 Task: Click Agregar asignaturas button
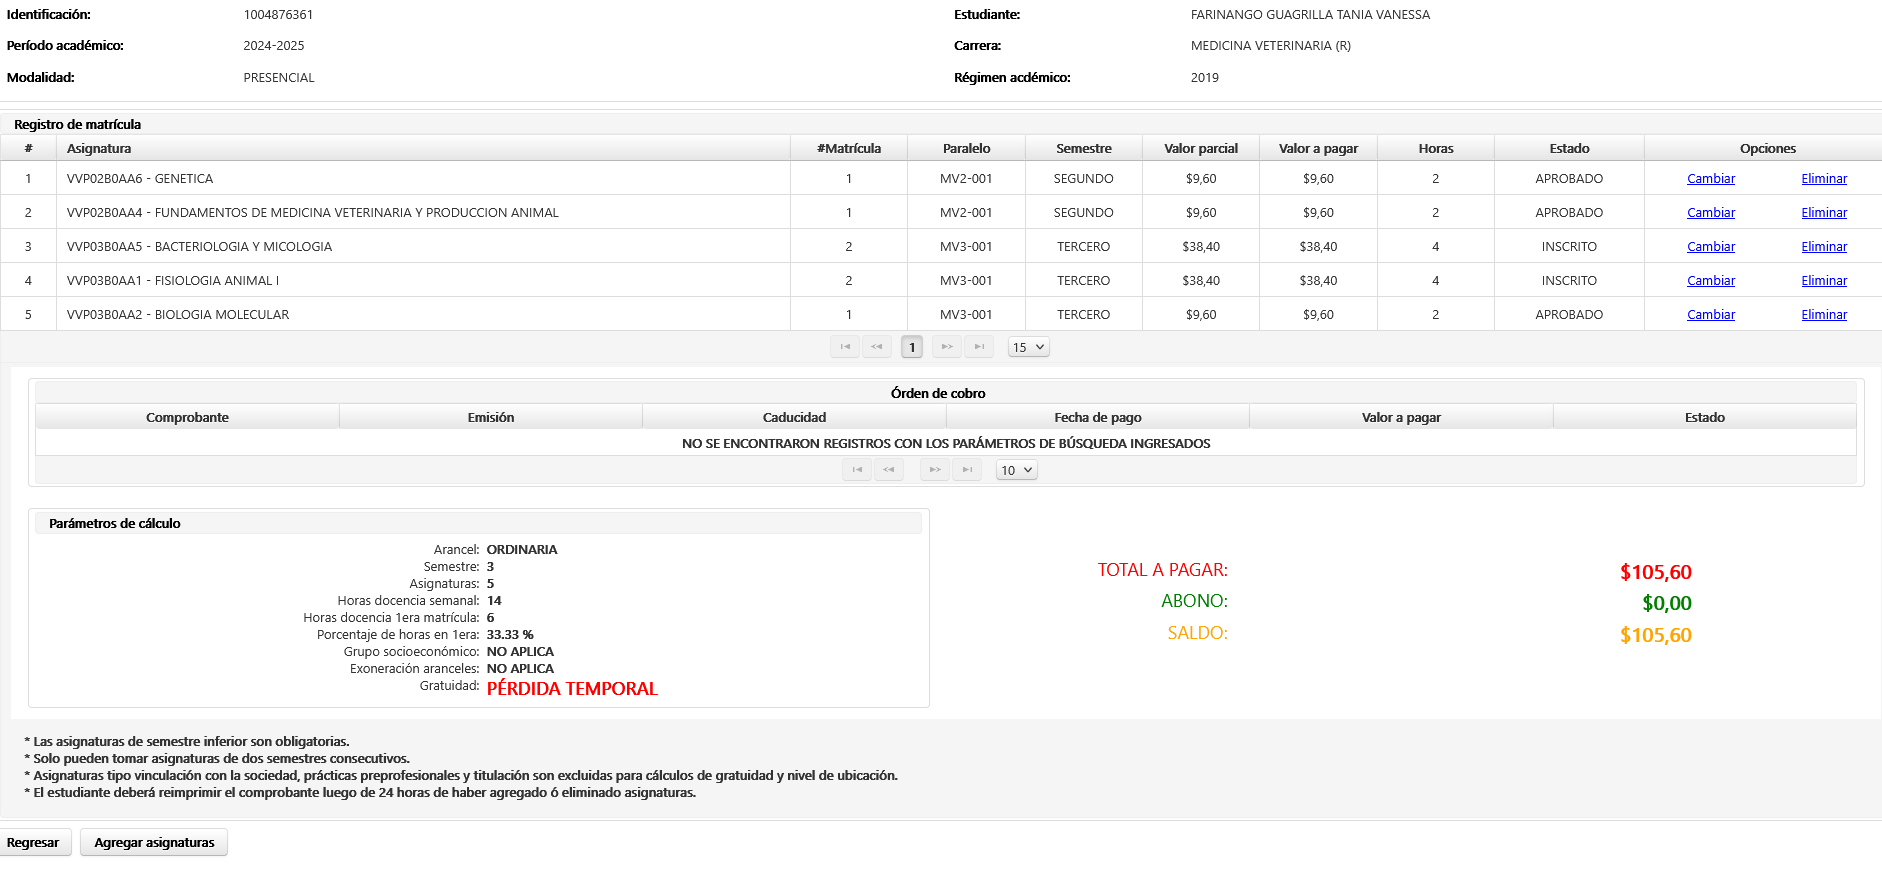[154, 842]
